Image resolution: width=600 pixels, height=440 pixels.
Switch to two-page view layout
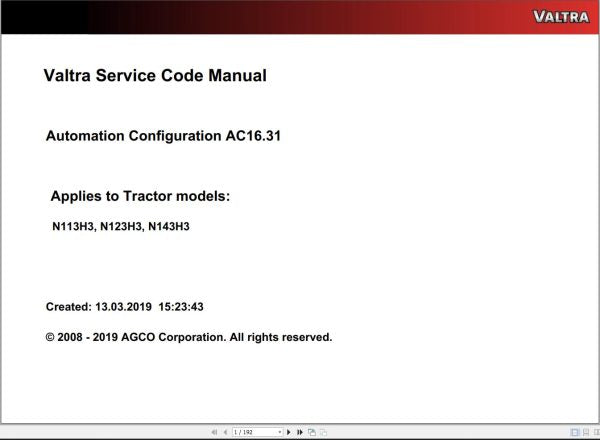[594, 432]
